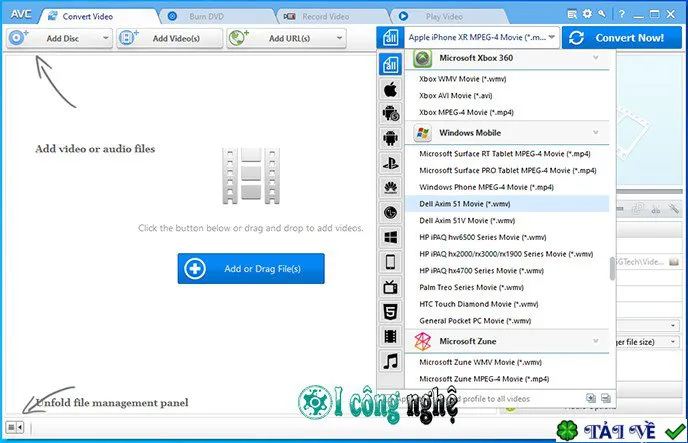
Task: Open the All profiles category in sidebar
Action: [x=390, y=65]
